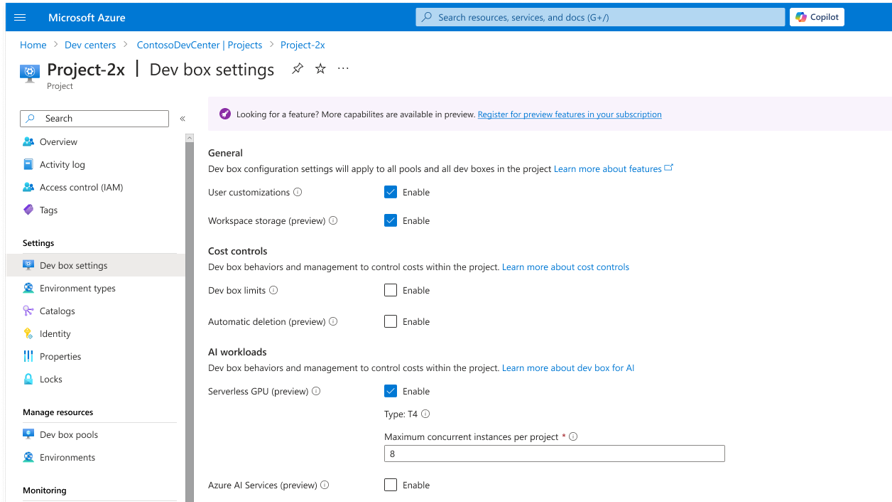The height and width of the screenshot is (502, 892).
Task: Click the info icon beside Type: T4
Action: (425, 414)
